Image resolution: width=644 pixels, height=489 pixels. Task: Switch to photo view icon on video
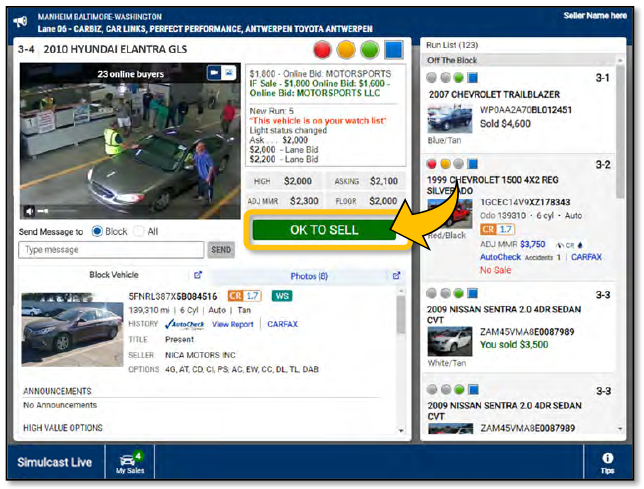(x=229, y=73)
